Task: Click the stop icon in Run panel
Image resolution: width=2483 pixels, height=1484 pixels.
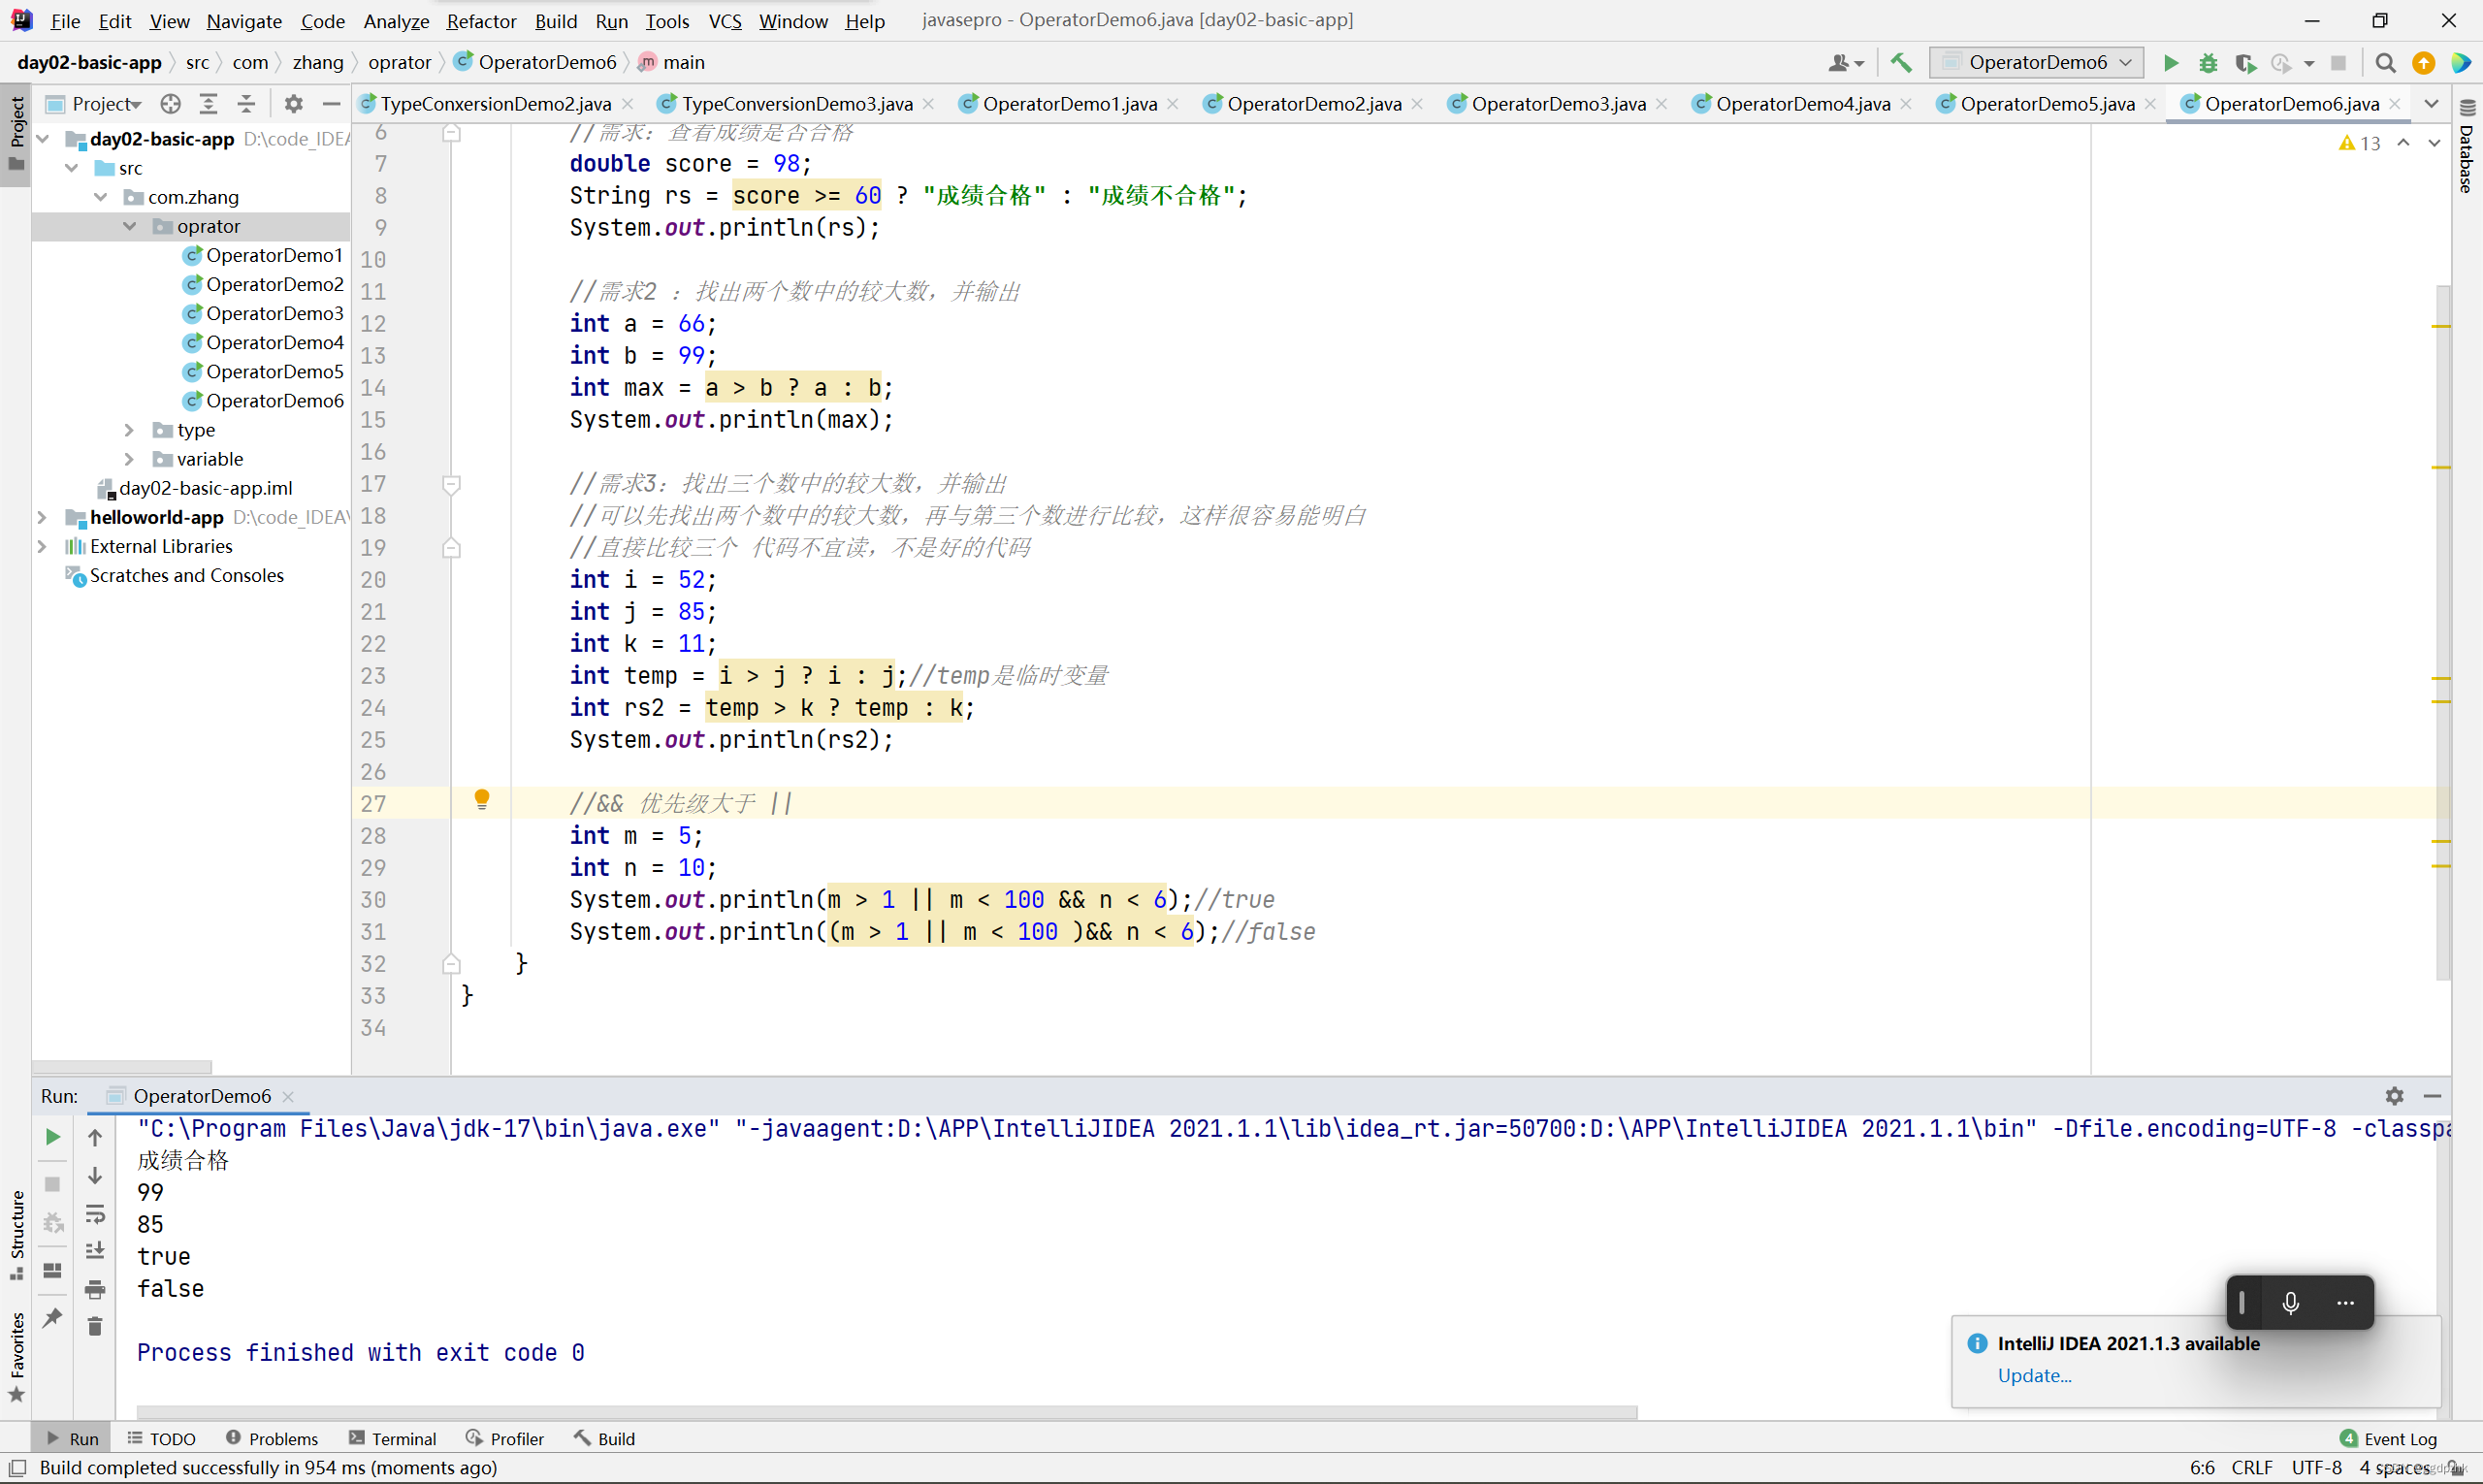Action: click(x=53, y=1184)
